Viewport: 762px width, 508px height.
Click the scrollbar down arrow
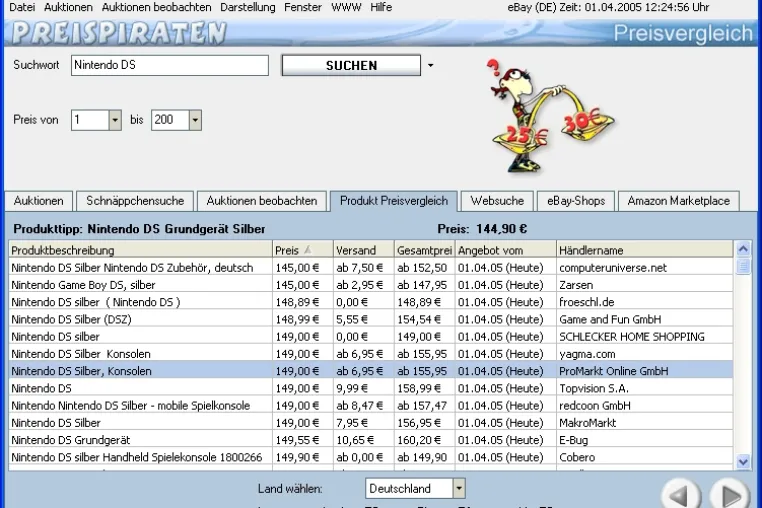pos(743,461)
